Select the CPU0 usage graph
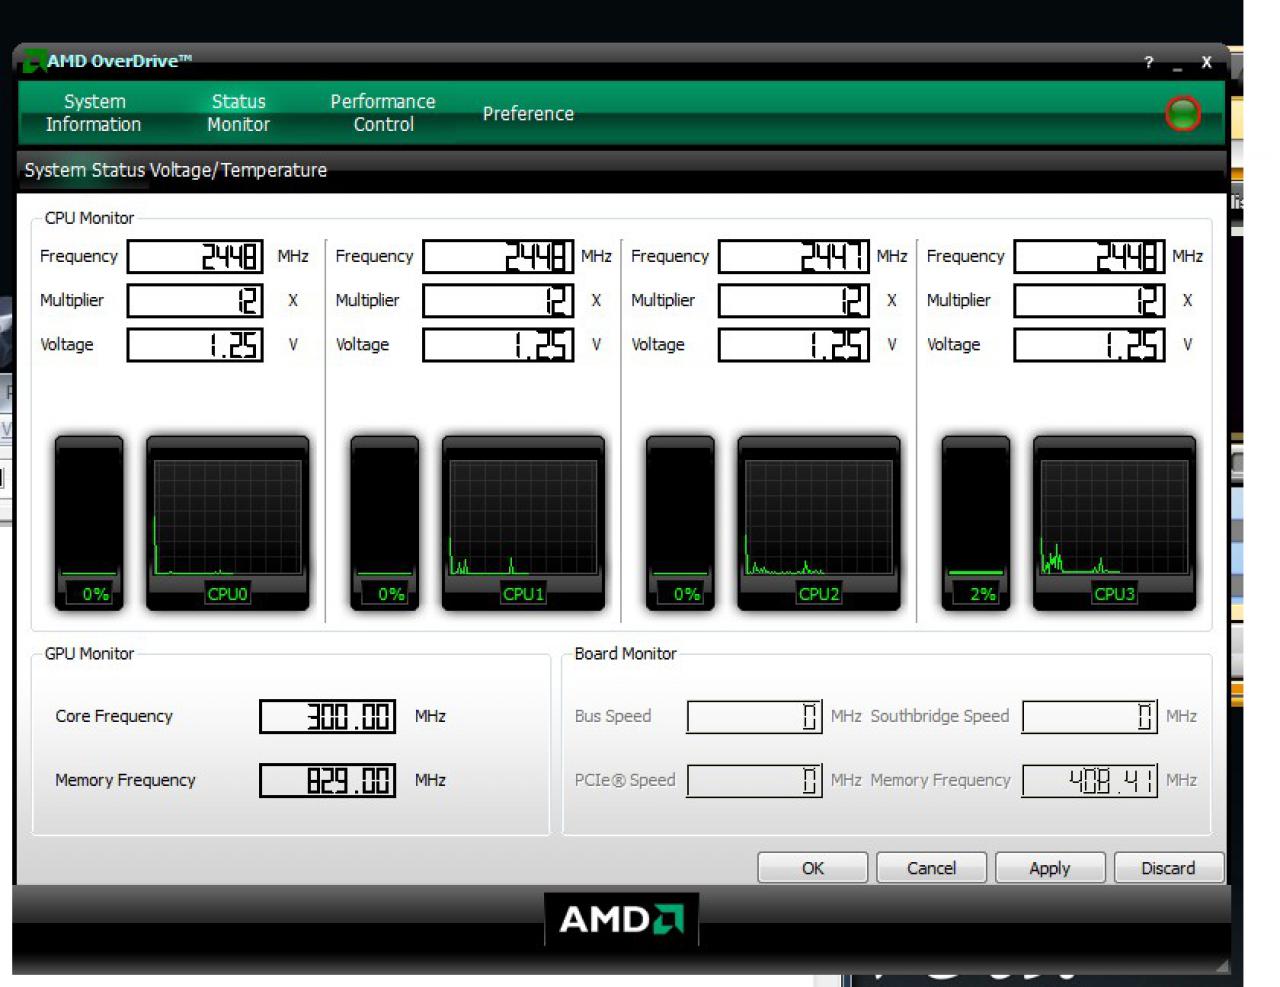This screenshot has height=987, width=1280. pos(228,522)
